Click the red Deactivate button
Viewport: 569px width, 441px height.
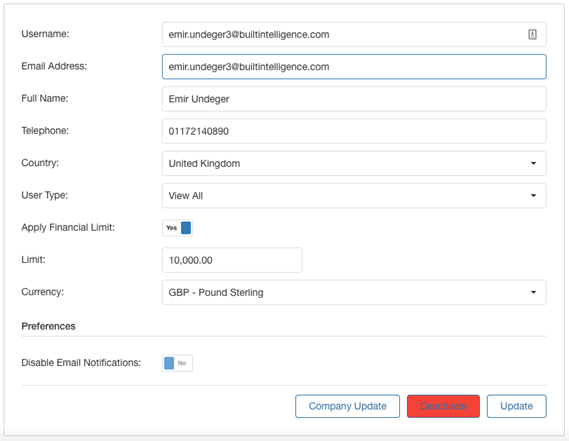click(443, 406)
